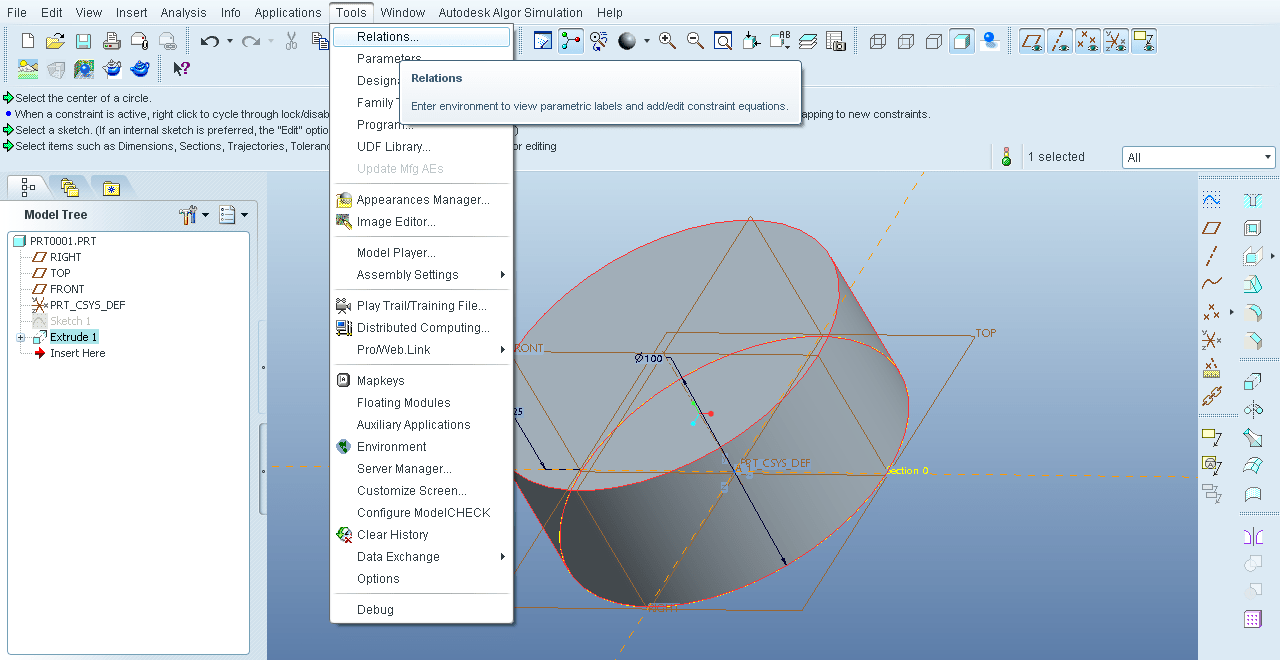
Task: Open appearance gallery dropdown arrow
Action: (646, 41)
